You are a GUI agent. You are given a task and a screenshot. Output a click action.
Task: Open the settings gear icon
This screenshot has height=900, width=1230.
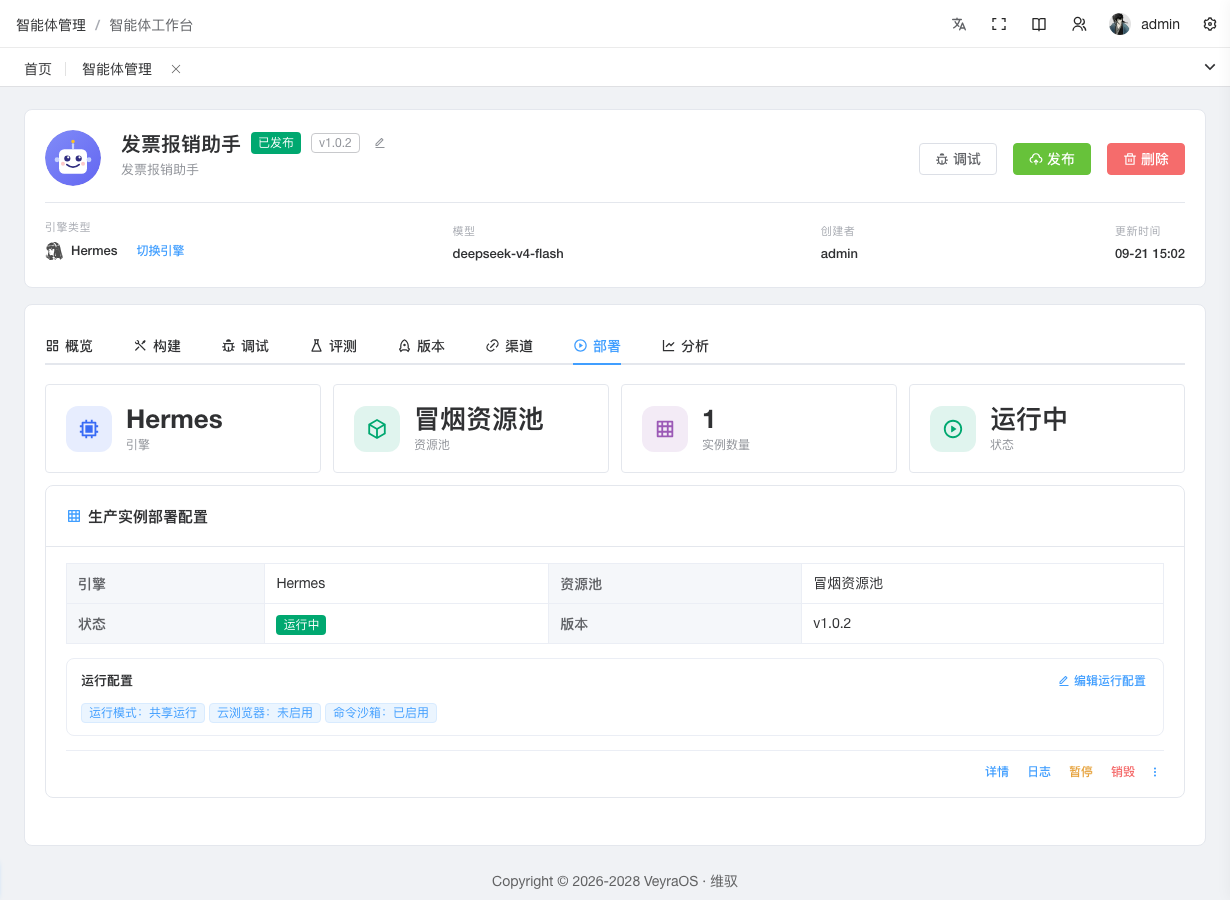pyautogui.click(x=1210, y=24)
